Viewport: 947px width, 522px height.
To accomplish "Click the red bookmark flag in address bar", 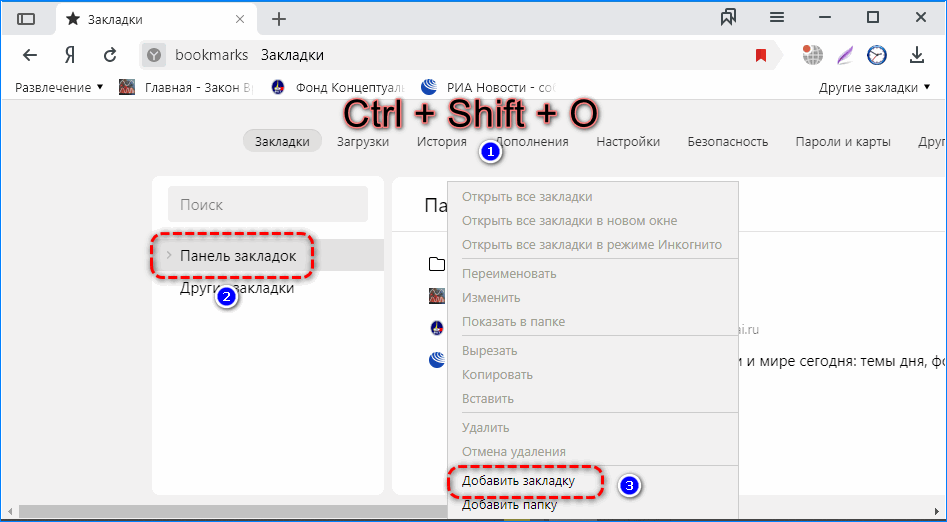I will click(x=761, y=55).
